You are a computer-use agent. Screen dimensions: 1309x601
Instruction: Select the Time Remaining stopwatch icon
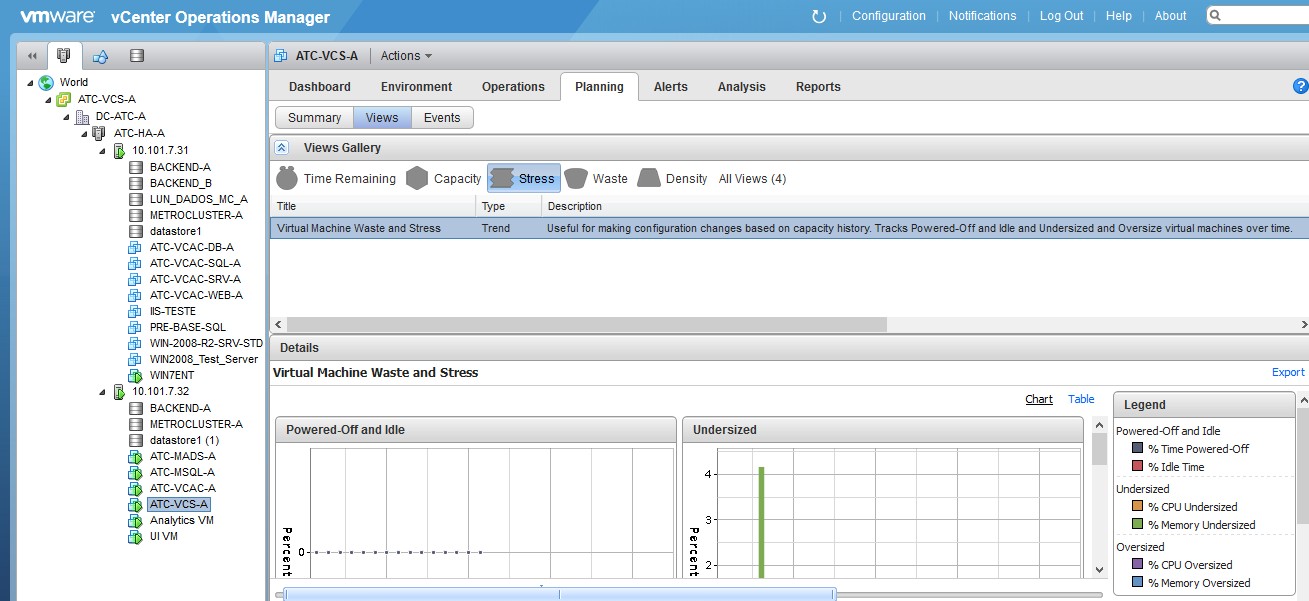pyautogui.click(x=287, y=179)
